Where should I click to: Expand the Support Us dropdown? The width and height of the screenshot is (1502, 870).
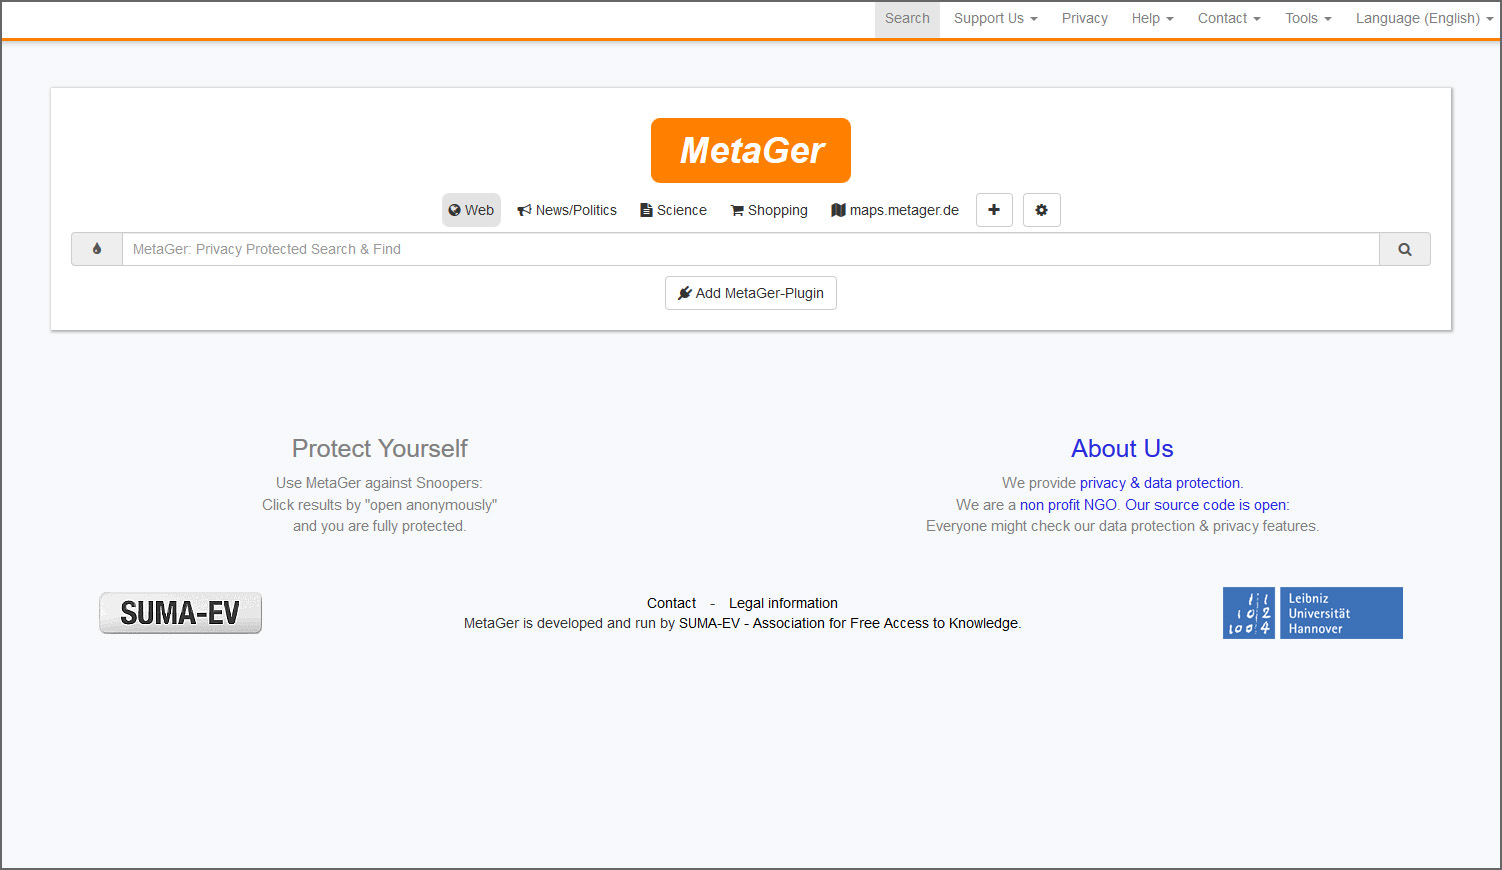pyautogui.click(x=996, y=18)
